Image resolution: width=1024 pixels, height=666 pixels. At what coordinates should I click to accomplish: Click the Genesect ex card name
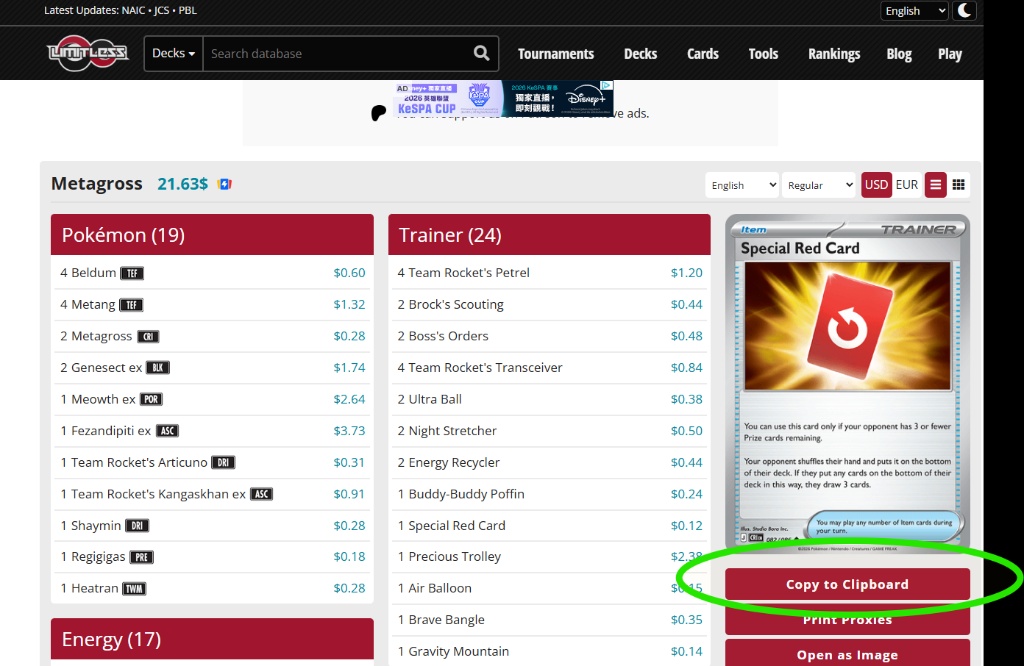tap(106, 368)
